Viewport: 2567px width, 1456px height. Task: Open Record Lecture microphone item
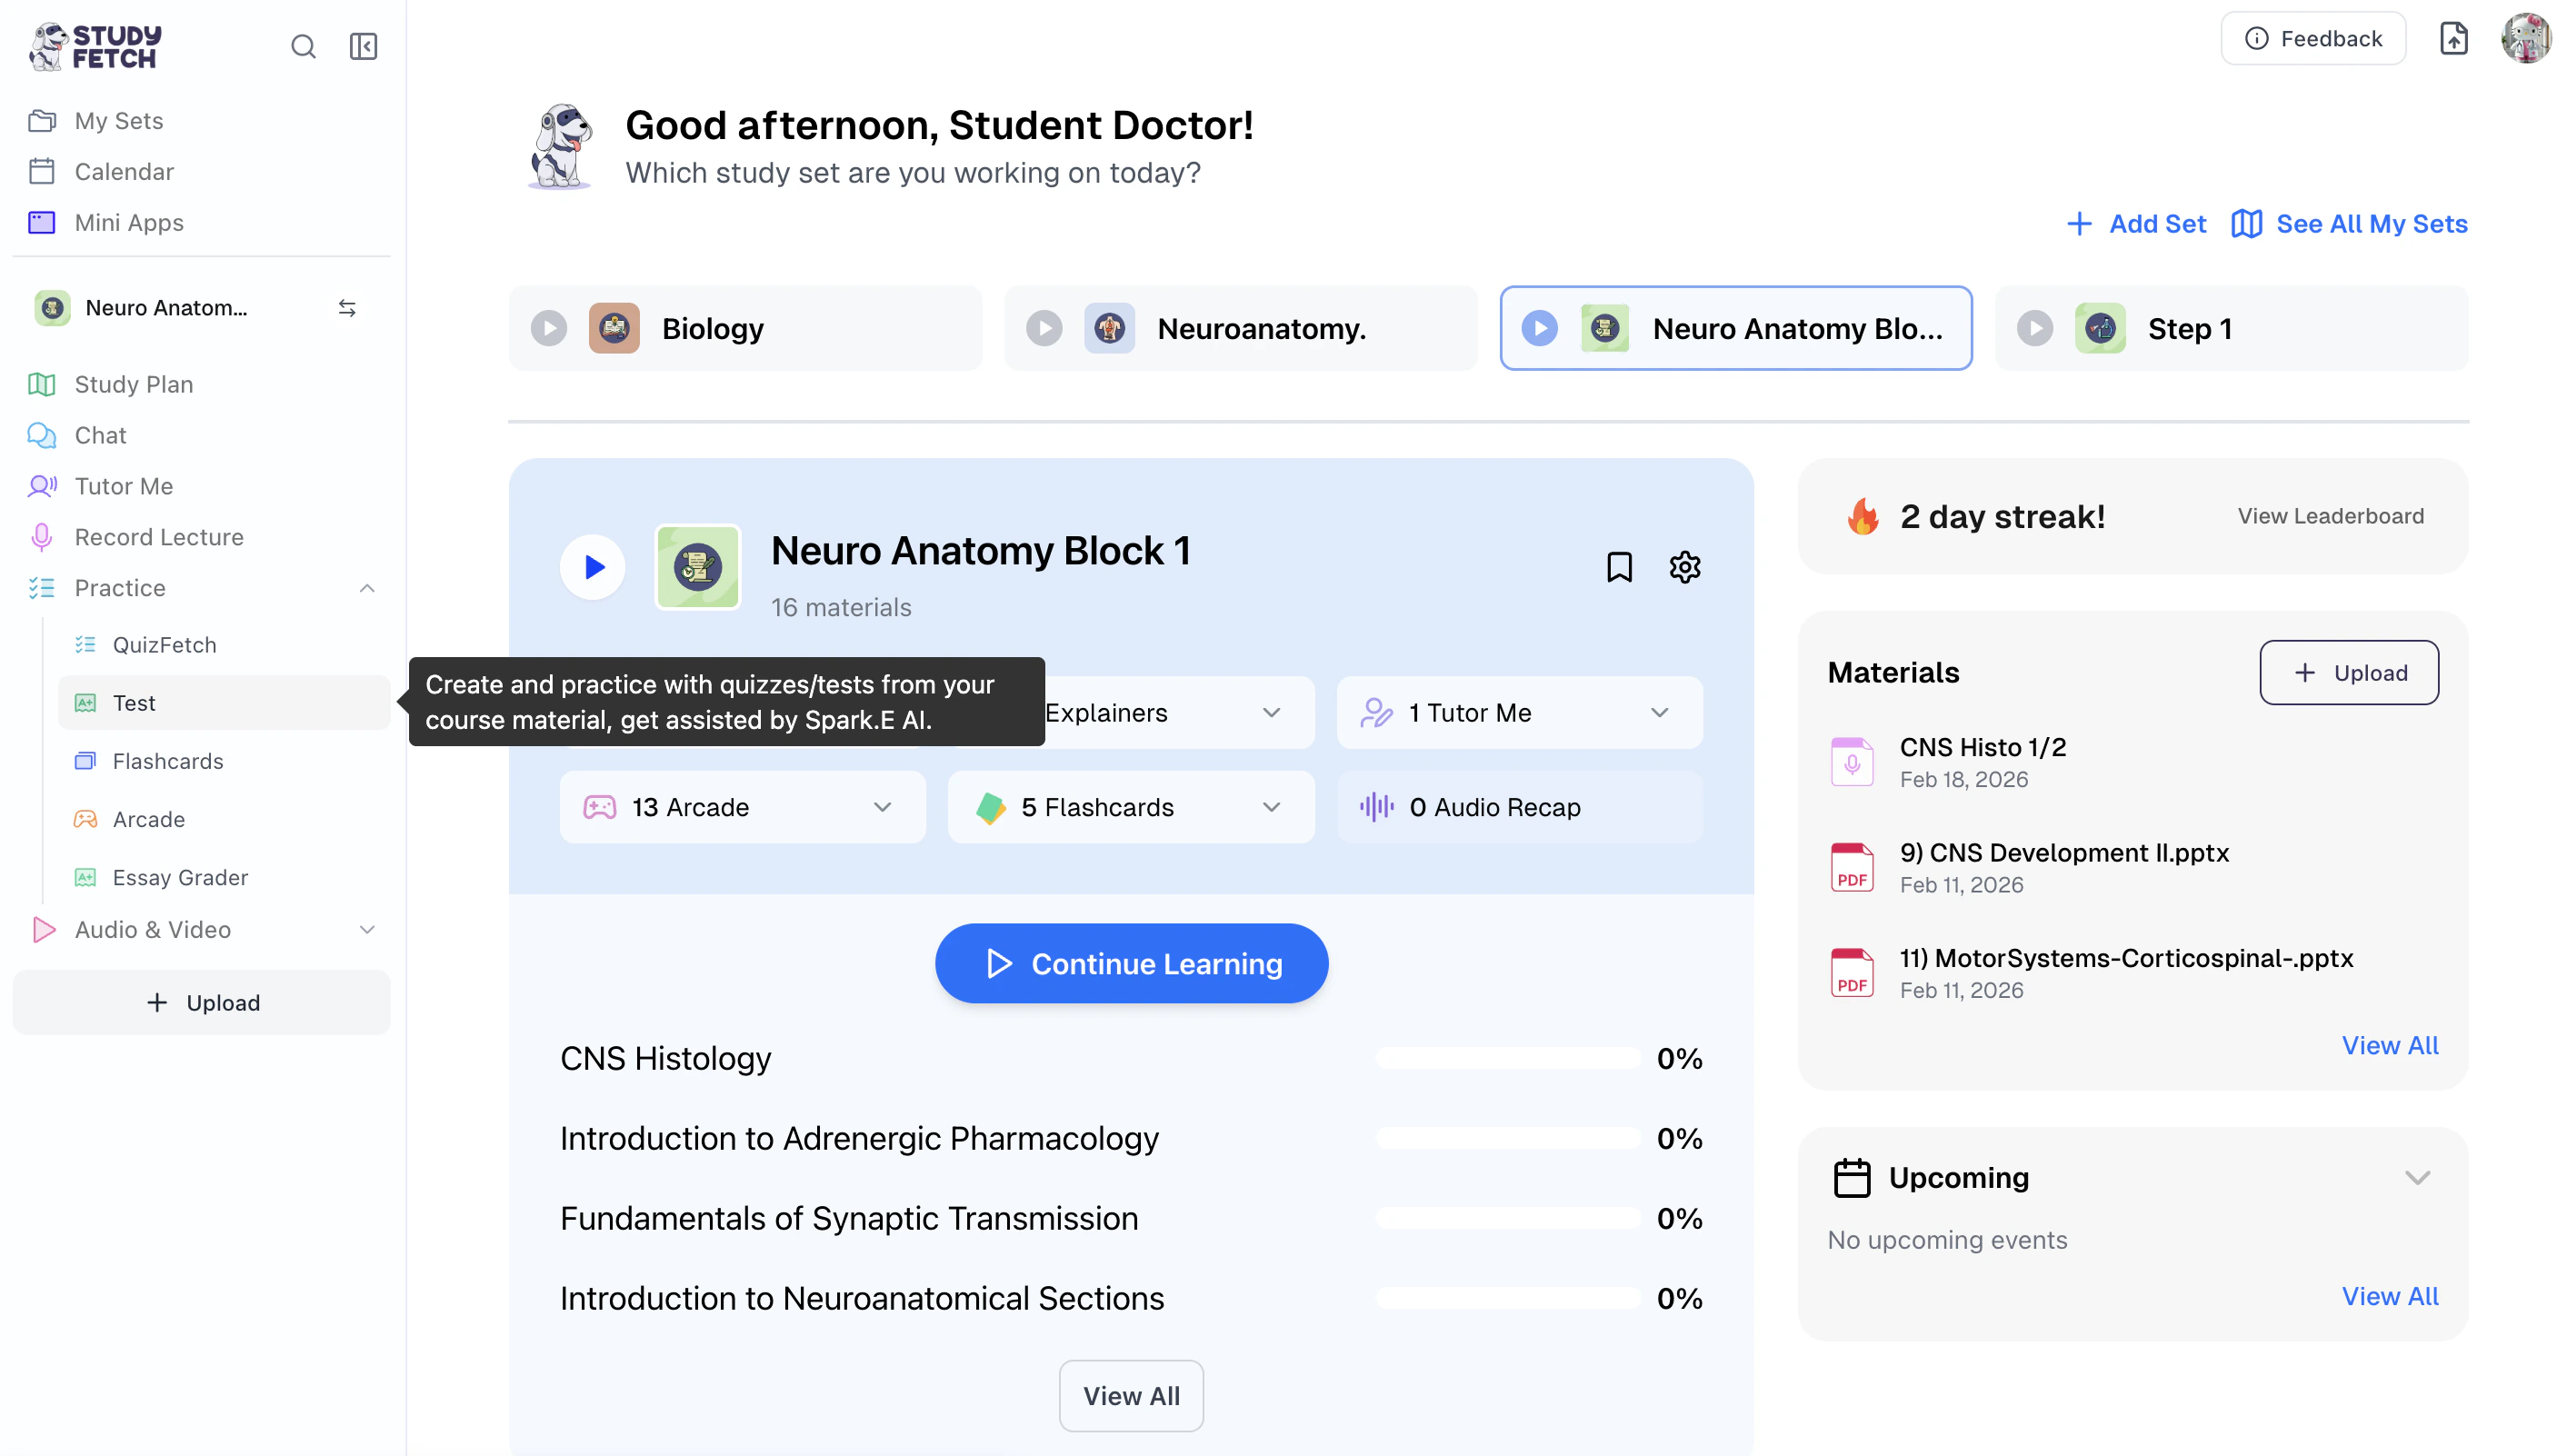click(158, 537)
